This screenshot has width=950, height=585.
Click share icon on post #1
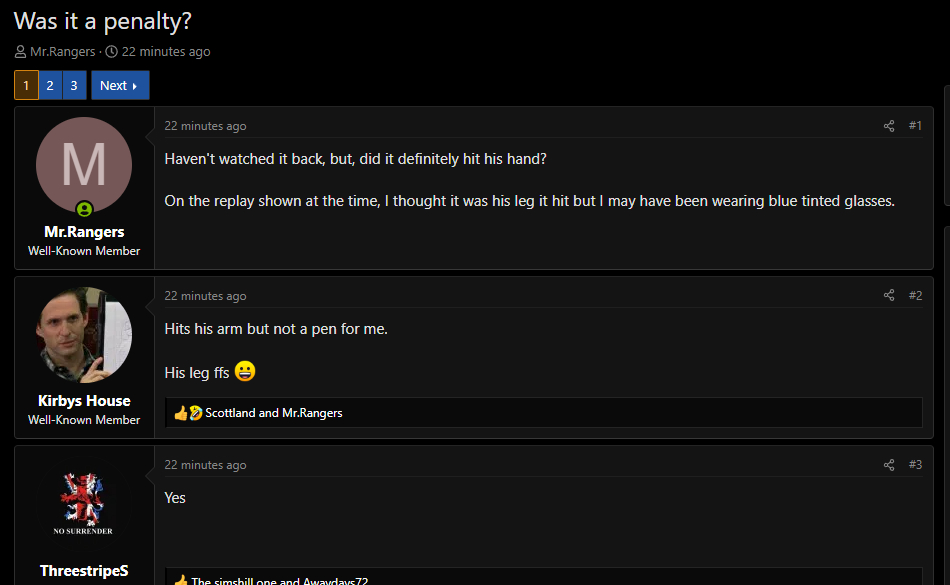pyautogui.click(x=889, y=126)
